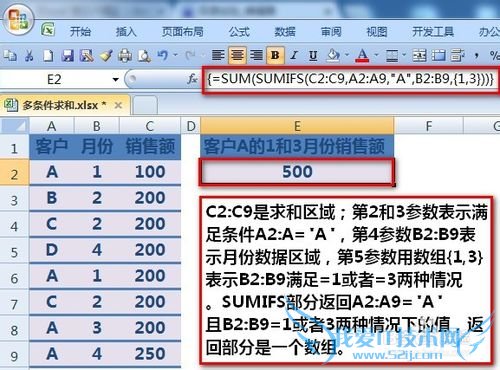This screenshot has width=500, height=370.
Task: Apply the fill color bucket
Action: tap(333, 55)
